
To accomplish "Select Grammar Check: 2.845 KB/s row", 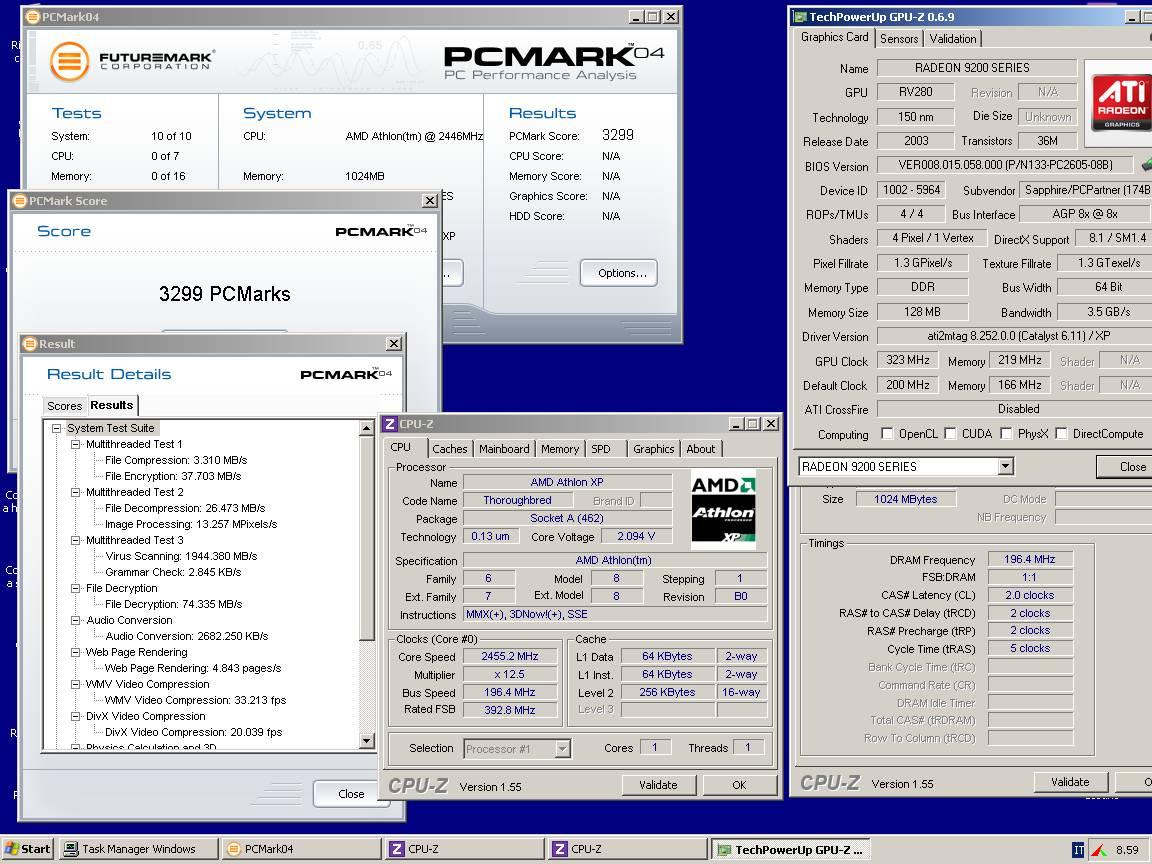I will 173,572.
